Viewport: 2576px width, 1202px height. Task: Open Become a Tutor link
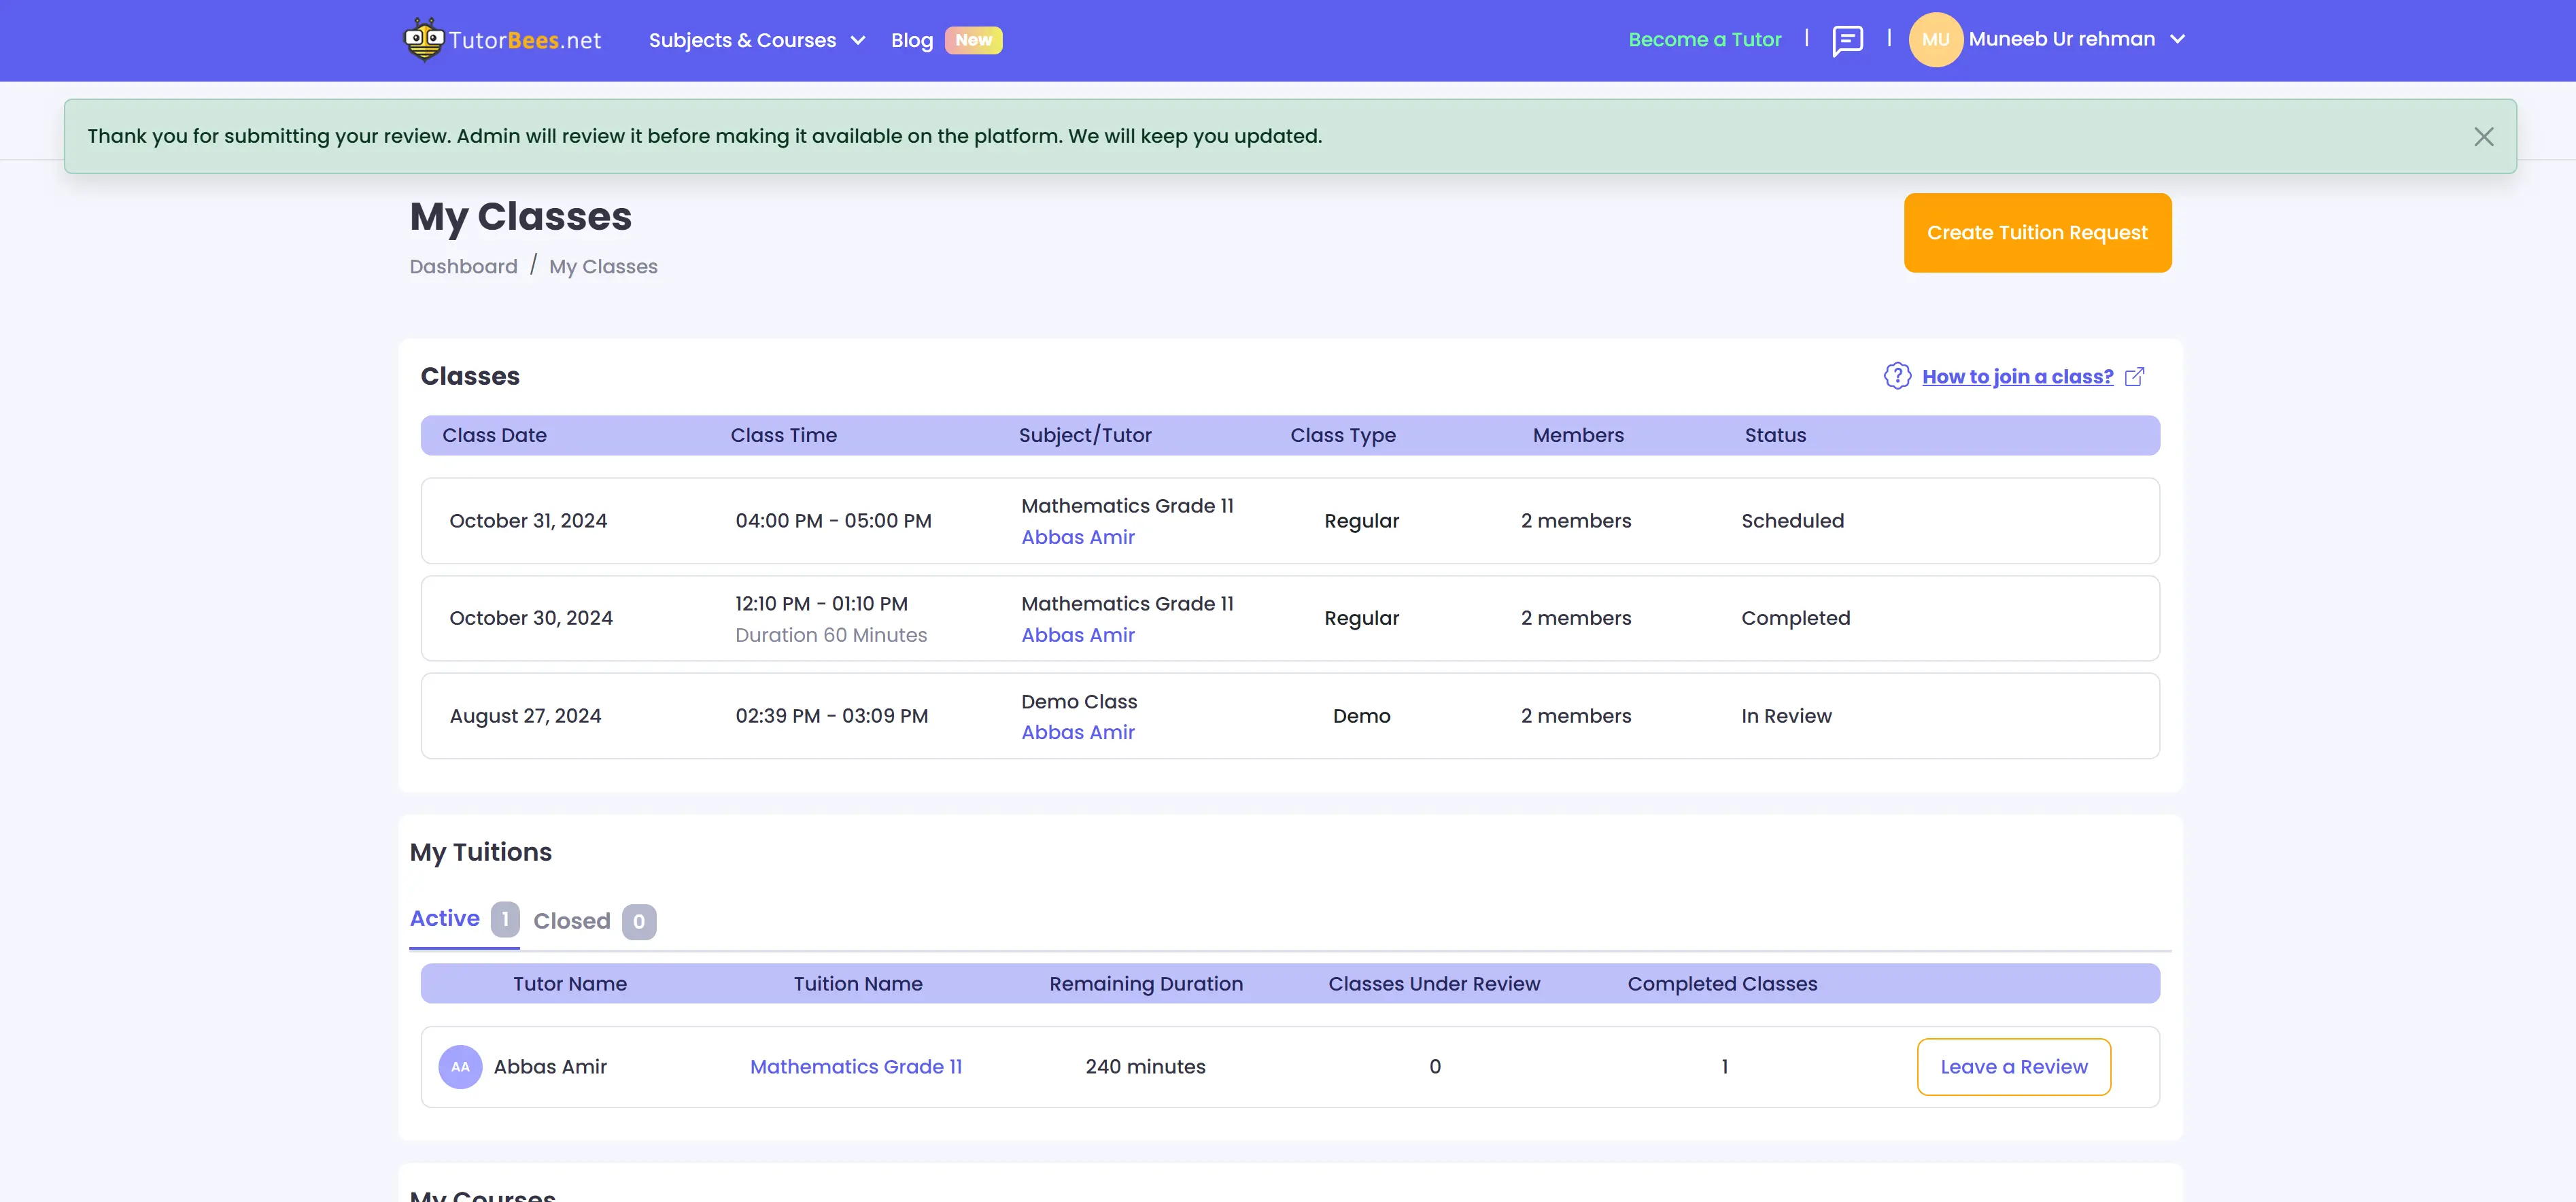pos(1704,40)
